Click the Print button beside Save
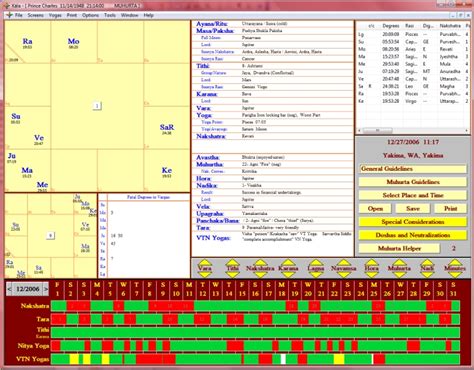This screenshot has width=474, height=370. click(x=450, y=209)
